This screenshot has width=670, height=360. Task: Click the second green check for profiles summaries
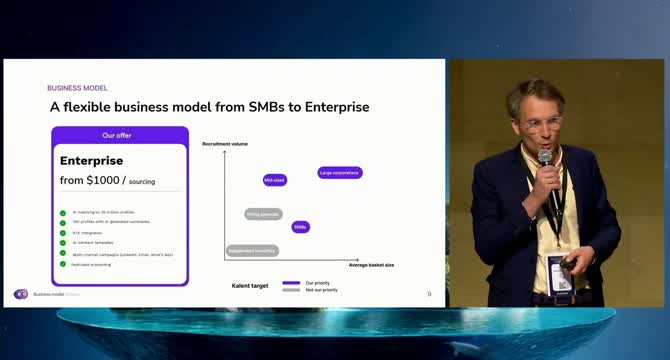(x=63, y=223)
